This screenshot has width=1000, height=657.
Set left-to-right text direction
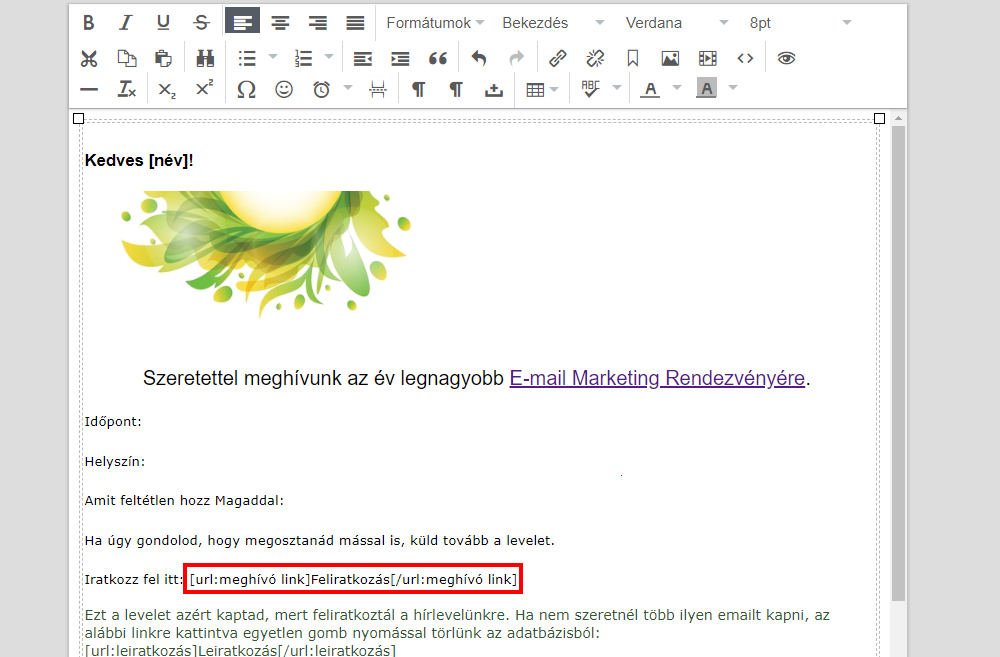(x=418, y=89)
